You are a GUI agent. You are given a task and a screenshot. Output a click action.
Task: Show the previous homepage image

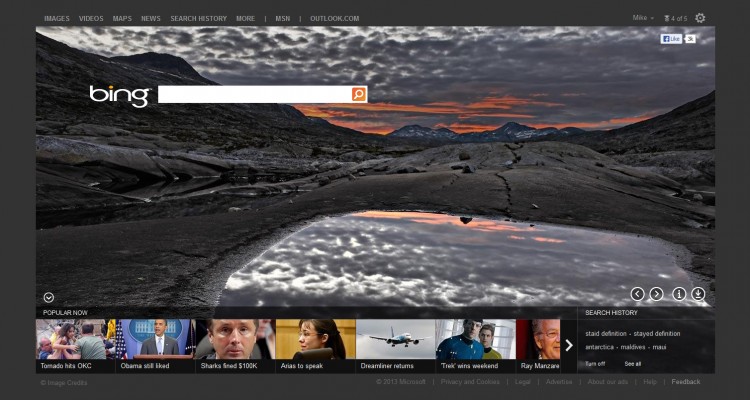(x=637, y=294)
